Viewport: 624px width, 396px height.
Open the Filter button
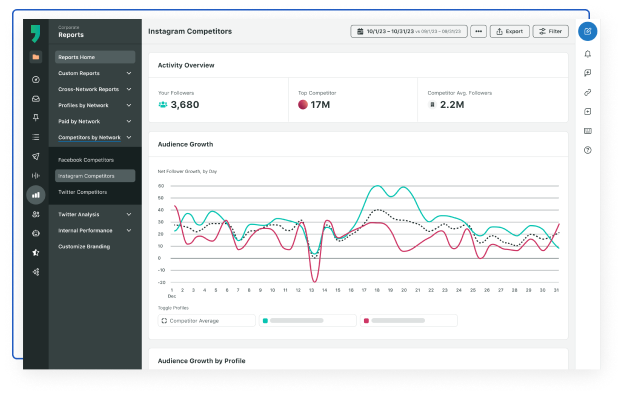coord(550,31)
